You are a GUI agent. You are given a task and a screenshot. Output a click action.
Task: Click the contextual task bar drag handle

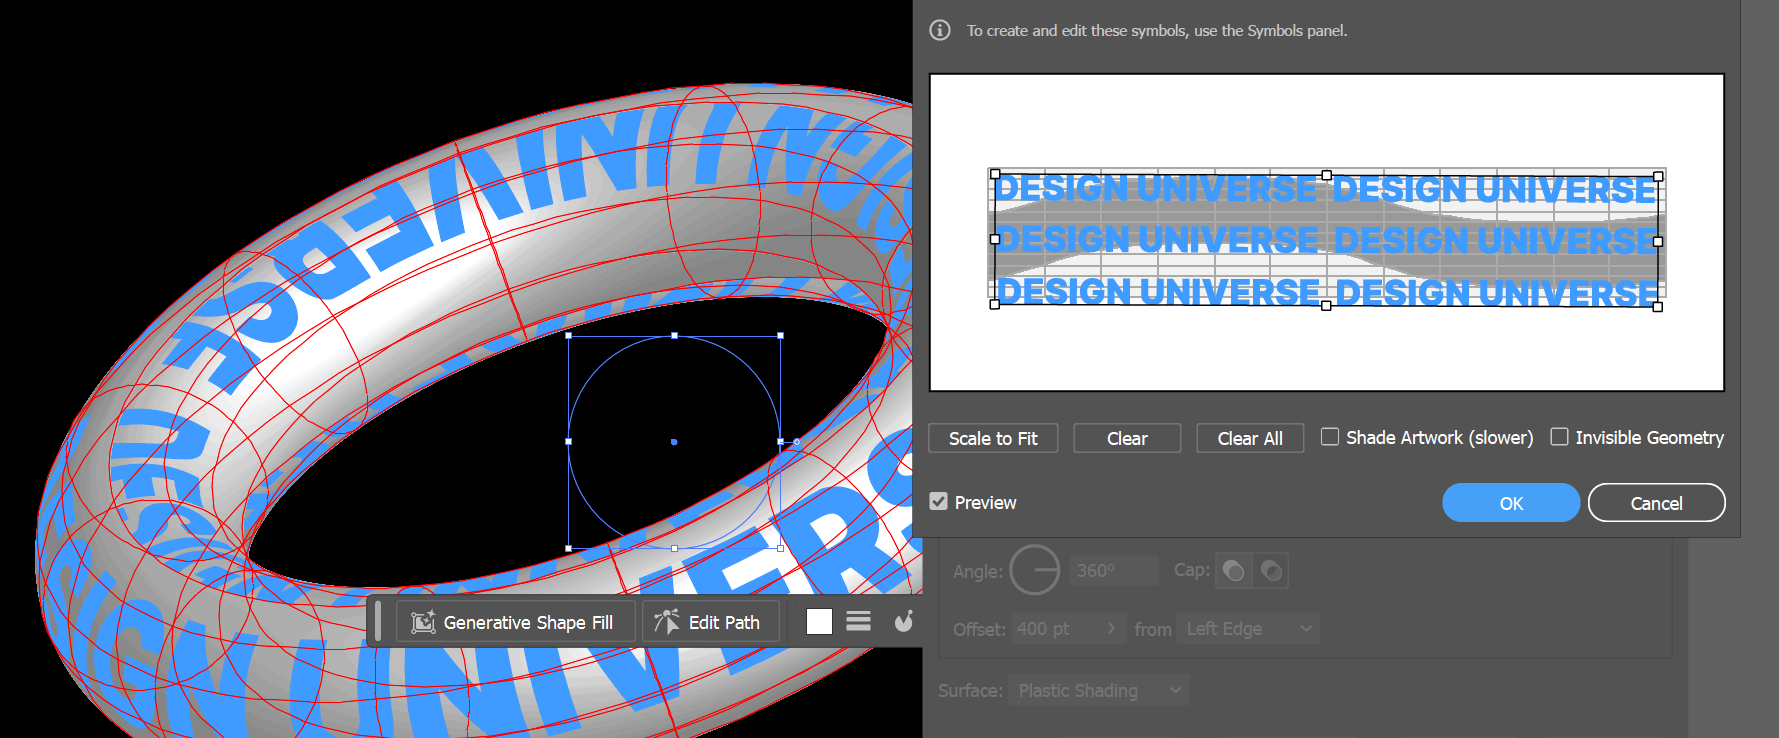[378, 621]
